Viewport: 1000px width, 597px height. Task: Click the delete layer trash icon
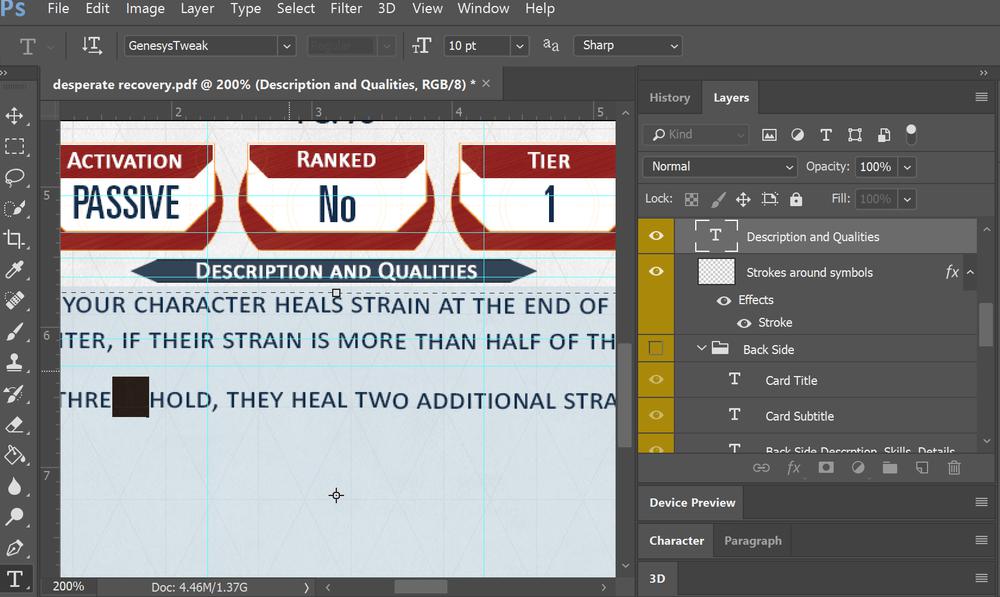click(954, 467)
